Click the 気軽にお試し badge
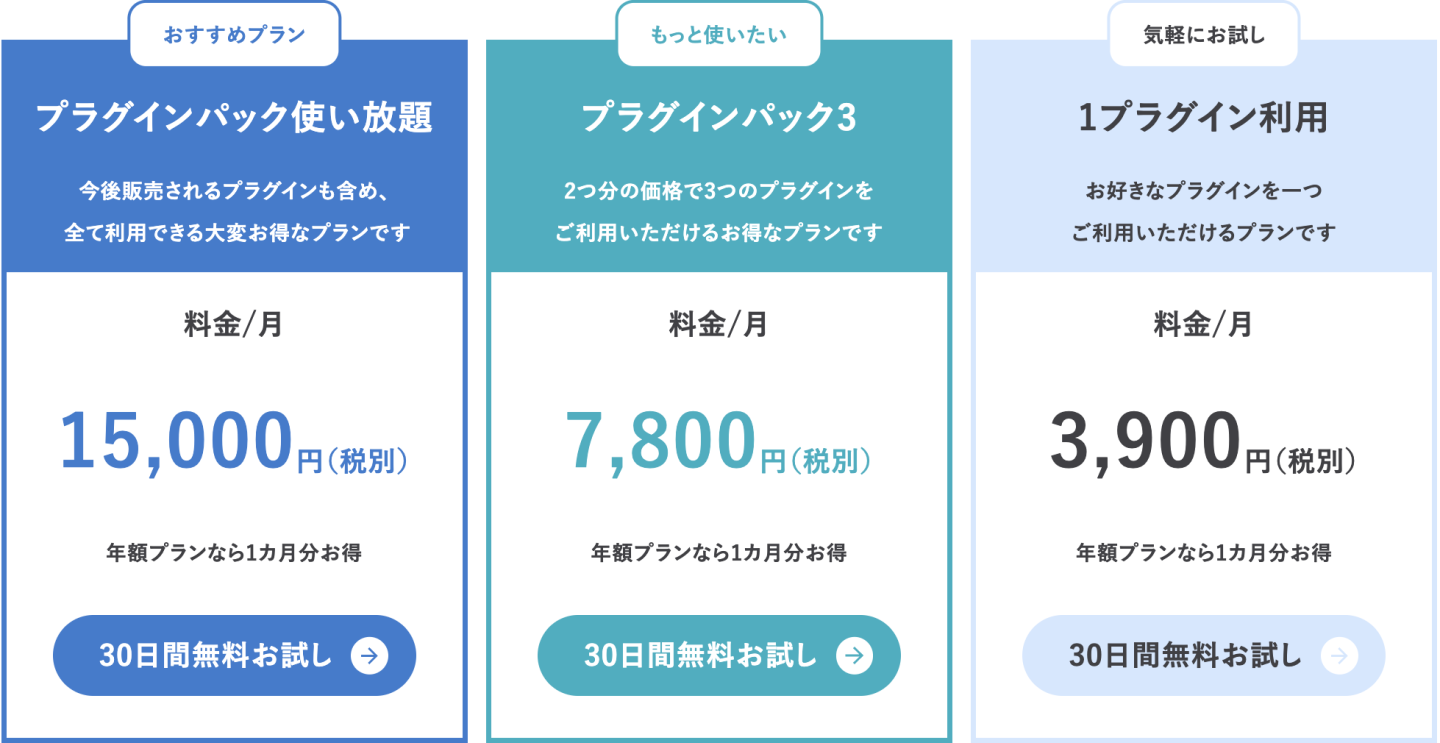 click(x=1204, y=35)
